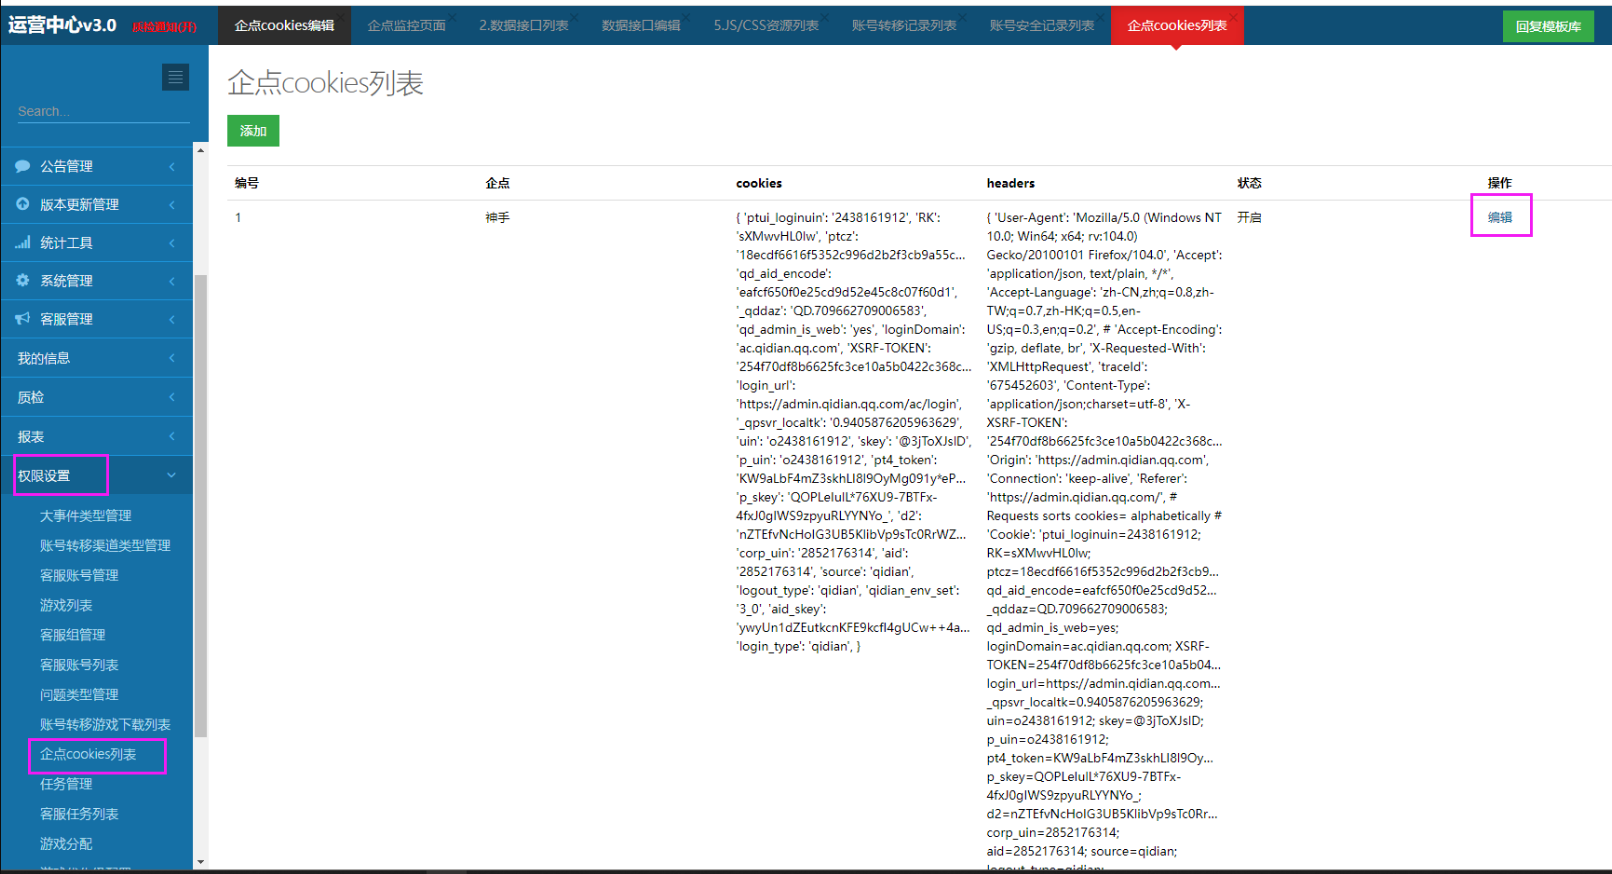Expand the 质检 menu chevron
1612x874 pixels.
pyautogui.click(x=172, y=397)
